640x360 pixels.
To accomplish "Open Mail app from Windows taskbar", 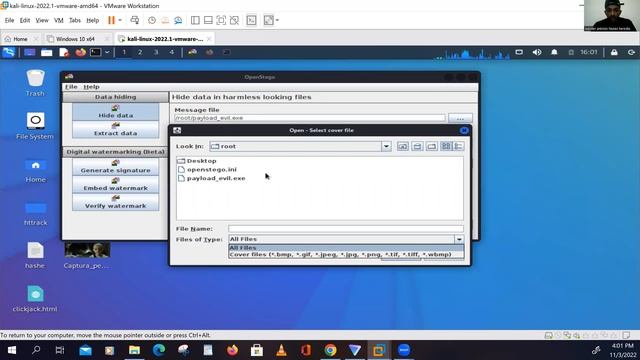I will [x=85, y=350].
